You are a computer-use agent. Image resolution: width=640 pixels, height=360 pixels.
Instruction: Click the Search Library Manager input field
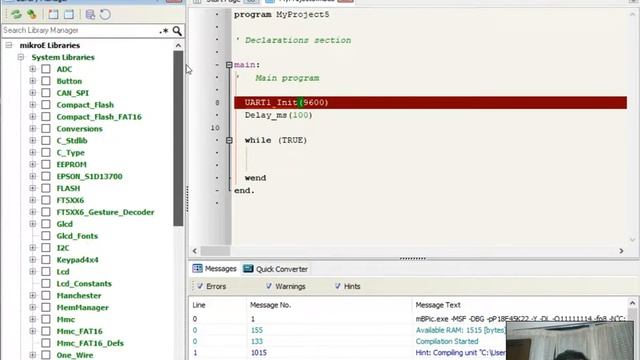[x=80, y=31]
